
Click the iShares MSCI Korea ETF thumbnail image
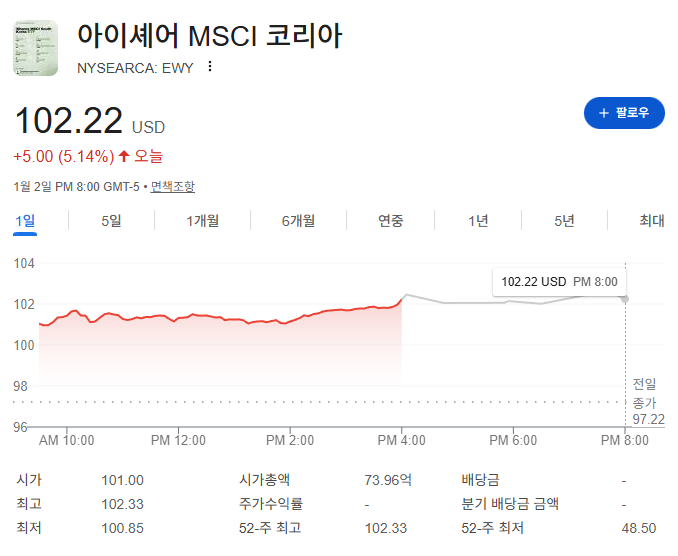click(x=35, y=48)
